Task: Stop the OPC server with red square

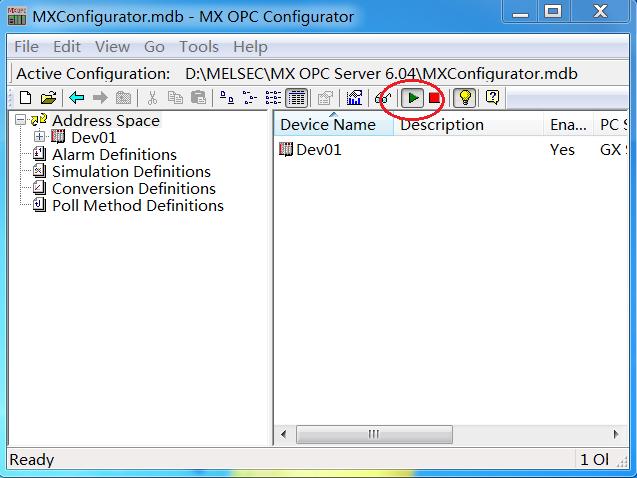Action: [434, 98]
